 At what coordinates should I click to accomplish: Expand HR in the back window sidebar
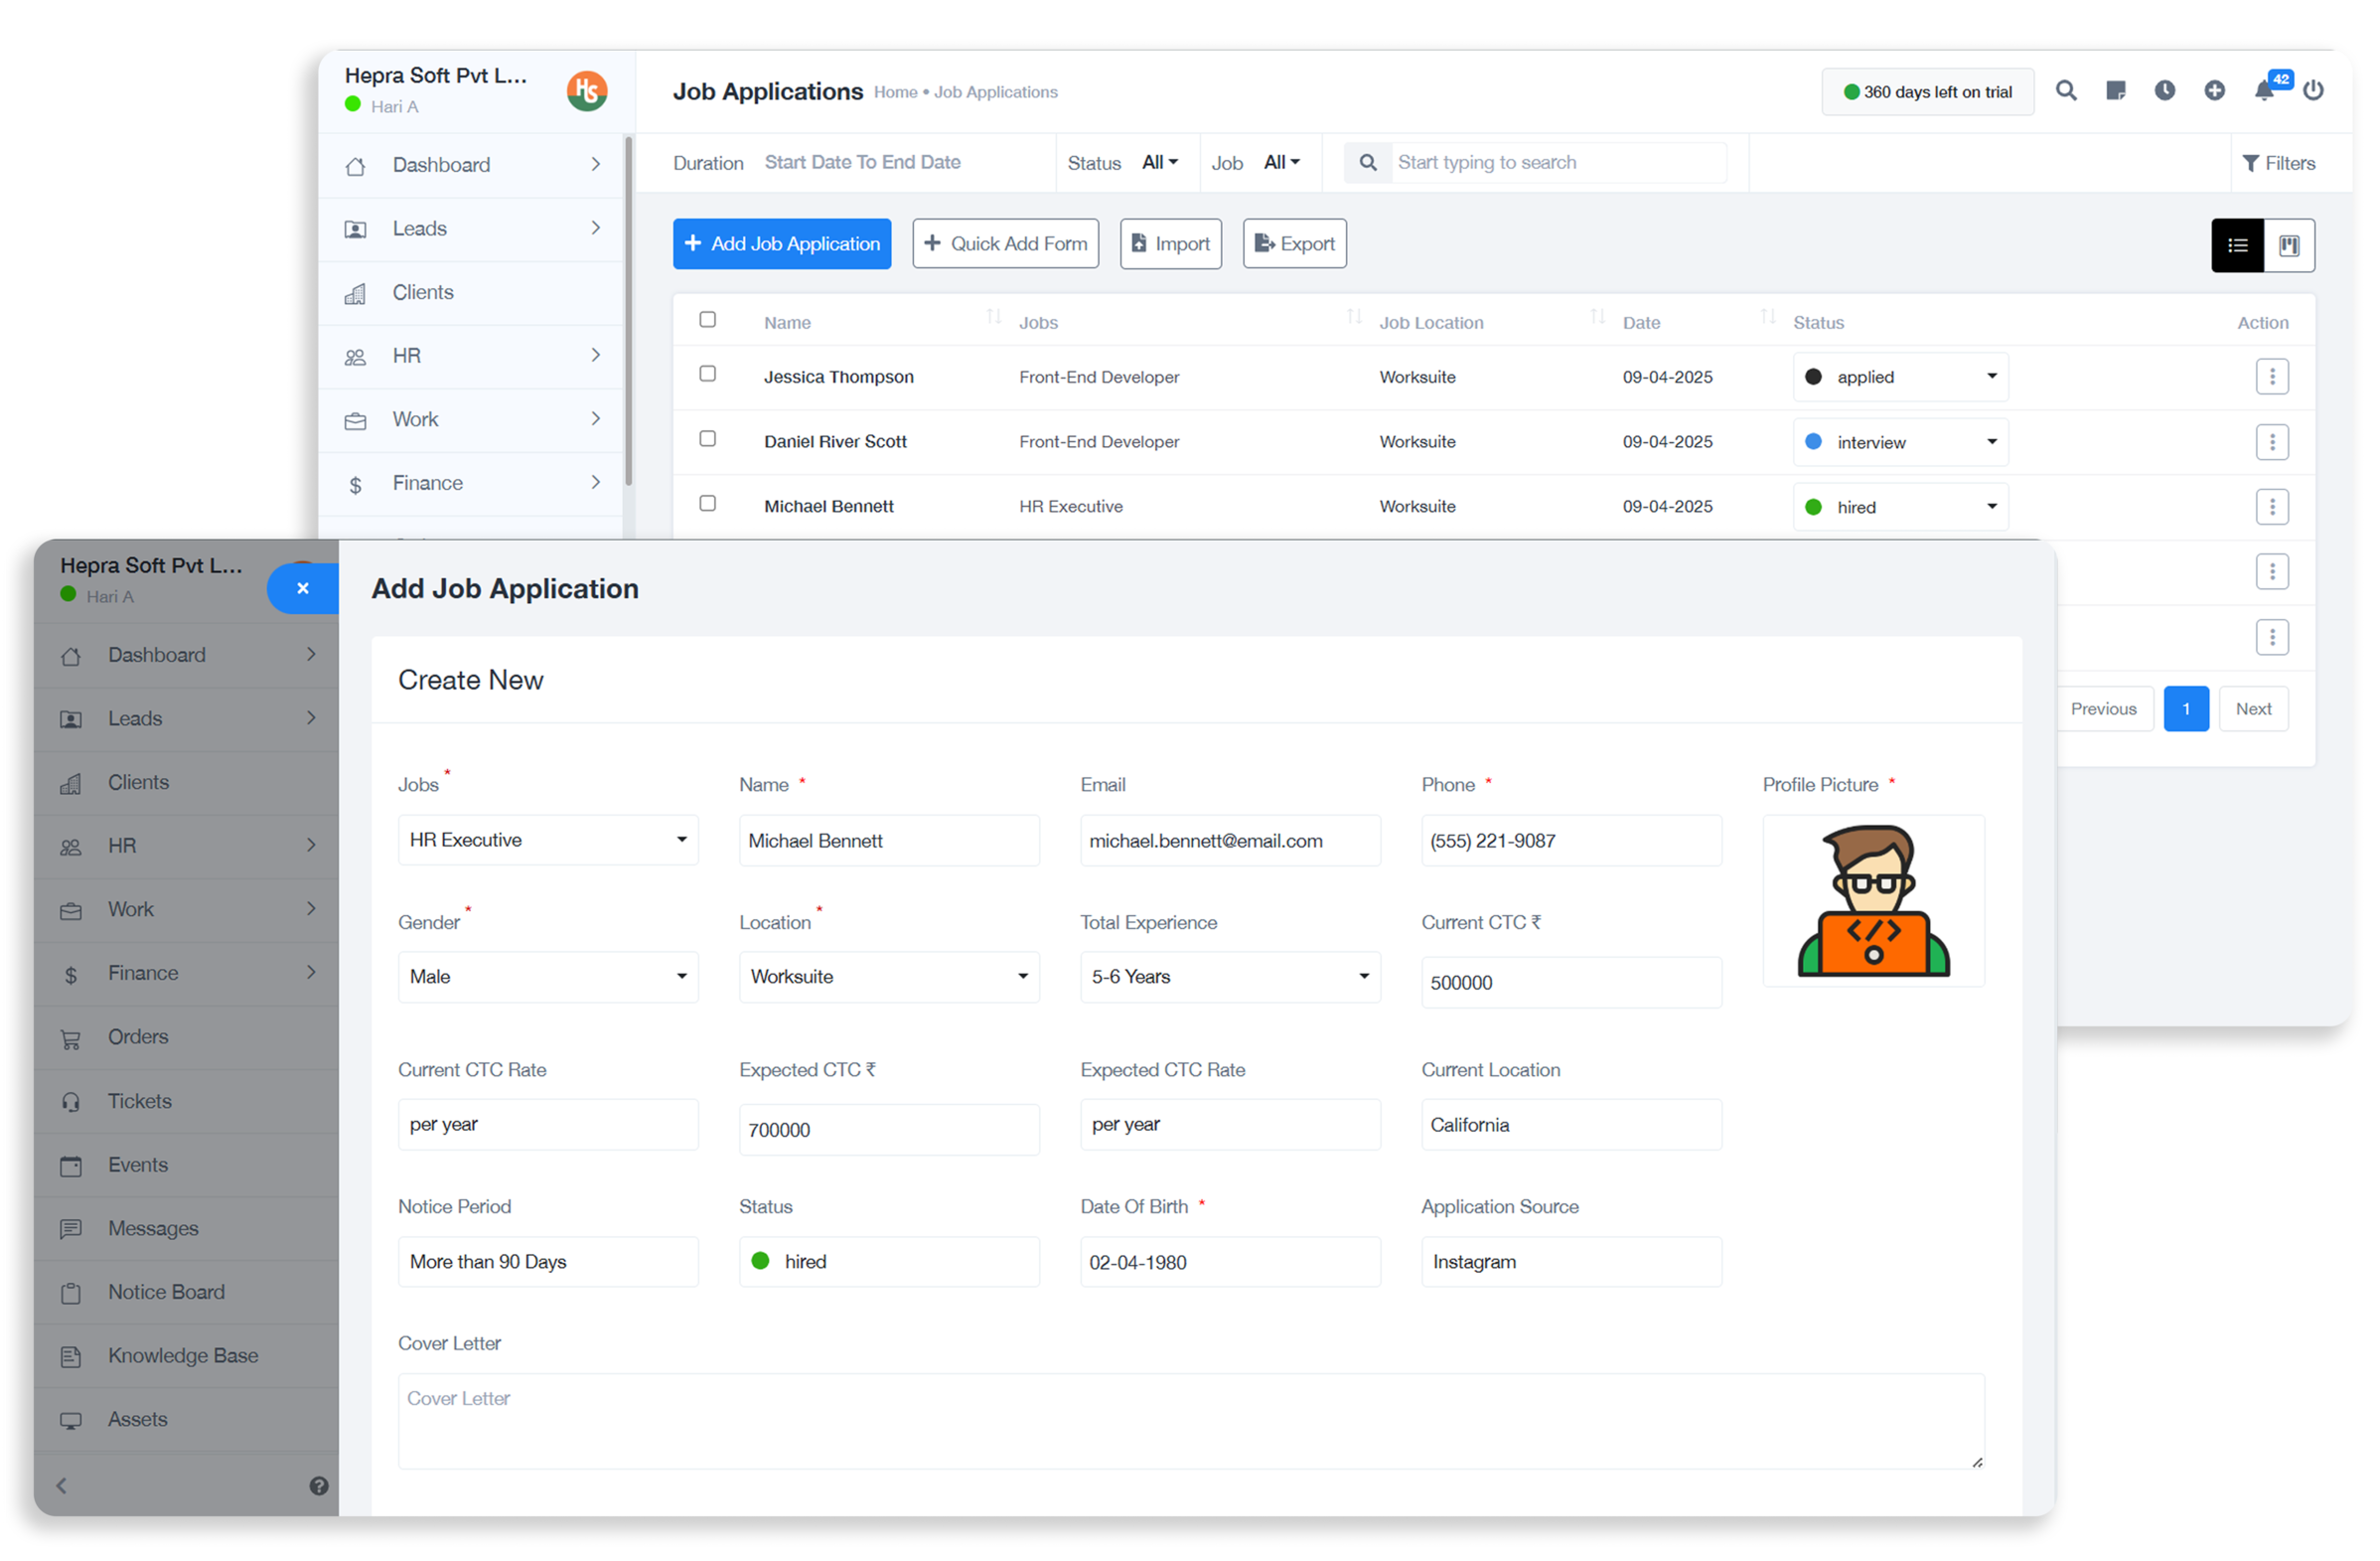471,356
